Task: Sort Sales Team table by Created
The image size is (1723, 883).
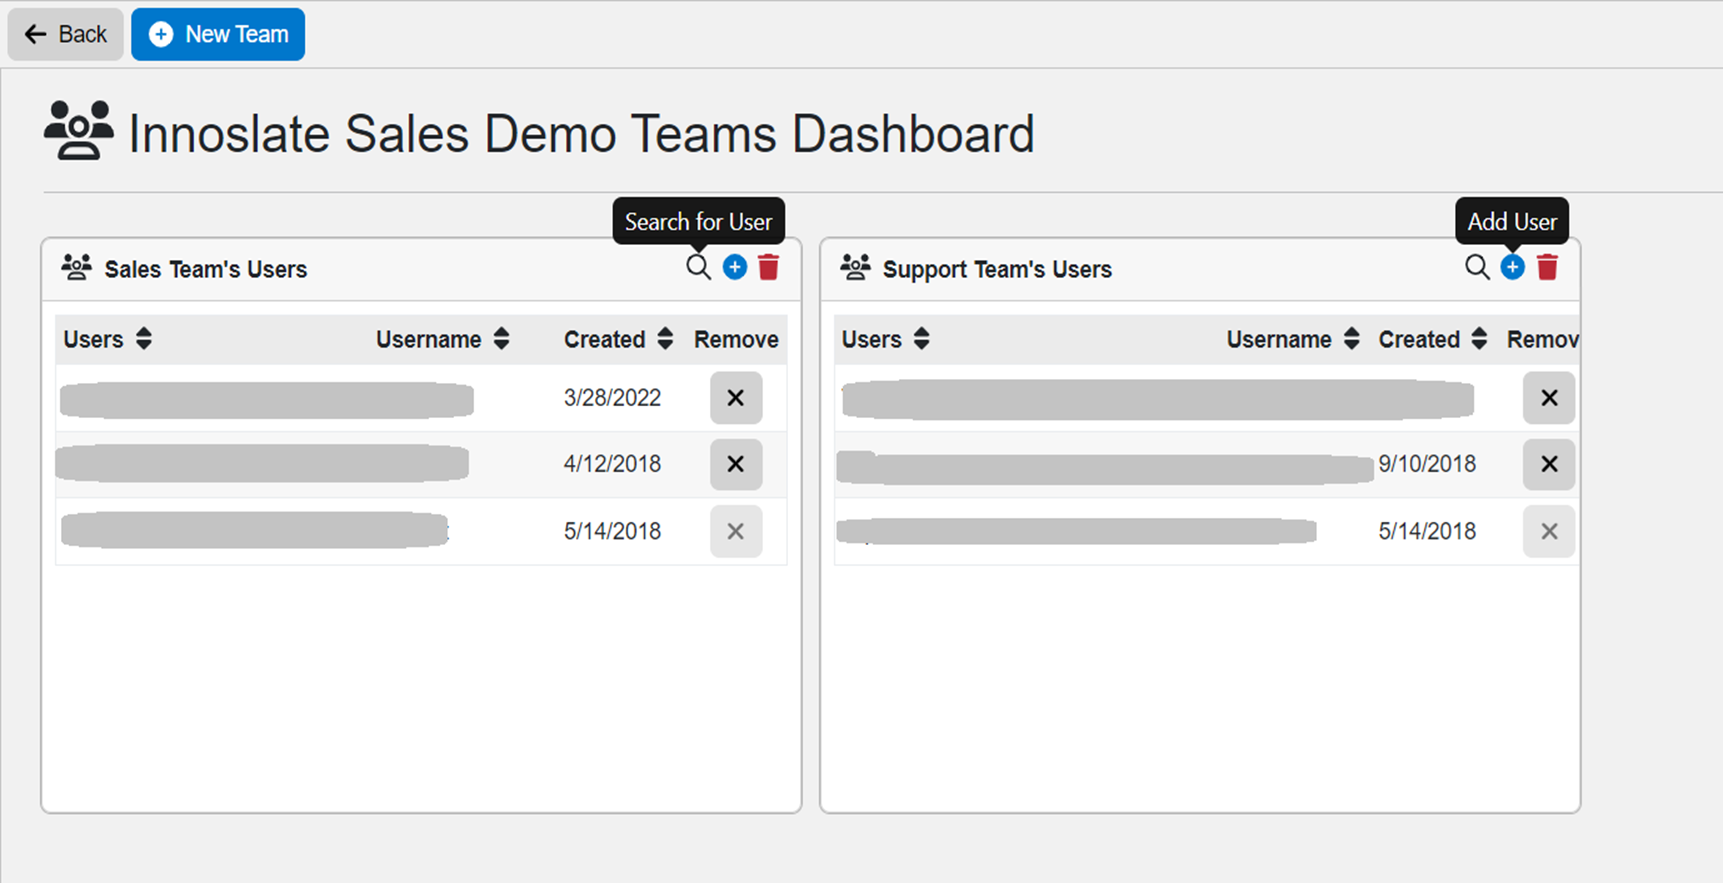Action: [x=665, y=339]
